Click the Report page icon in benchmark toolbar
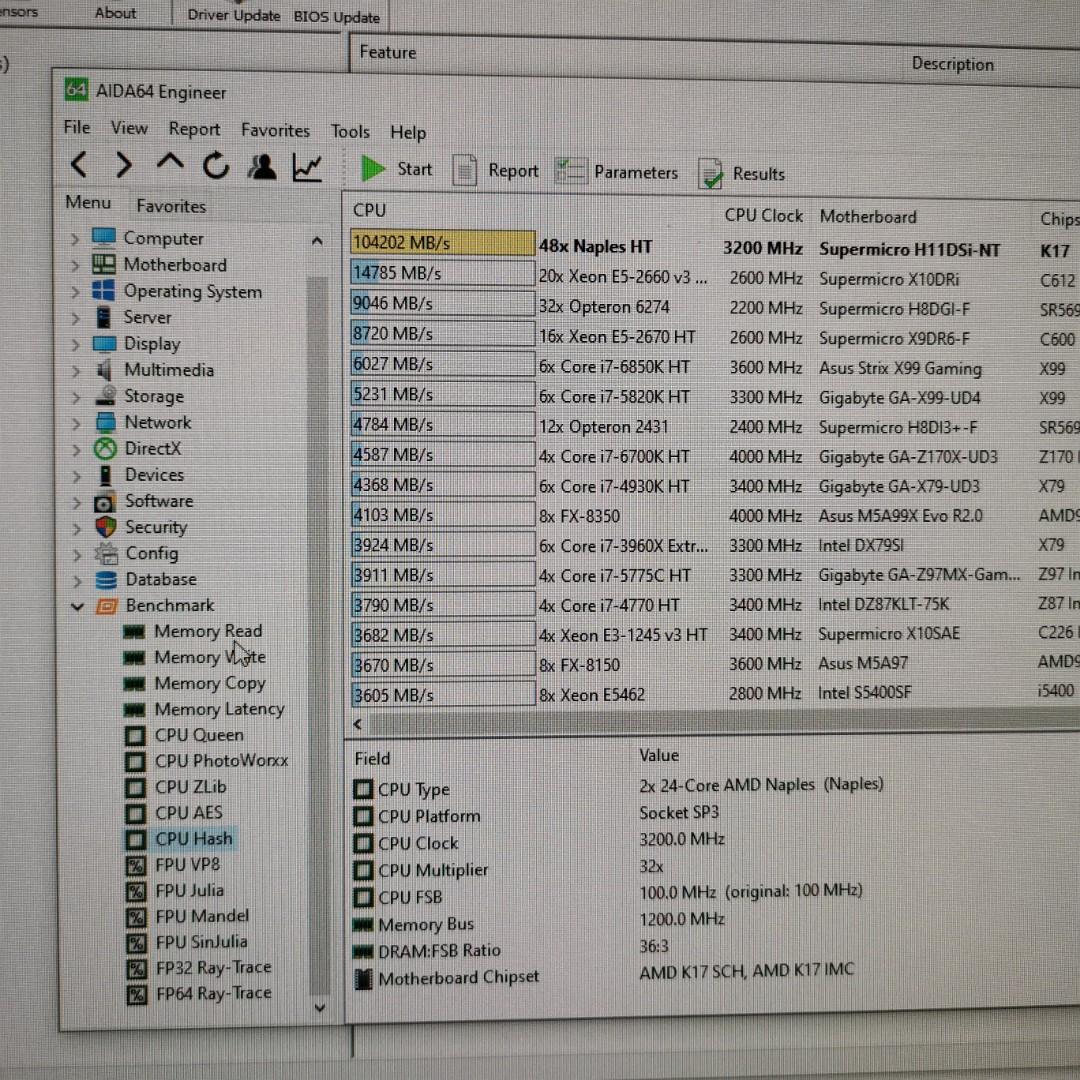This screenshot has height=1080, width=1080. click(465, 170)
